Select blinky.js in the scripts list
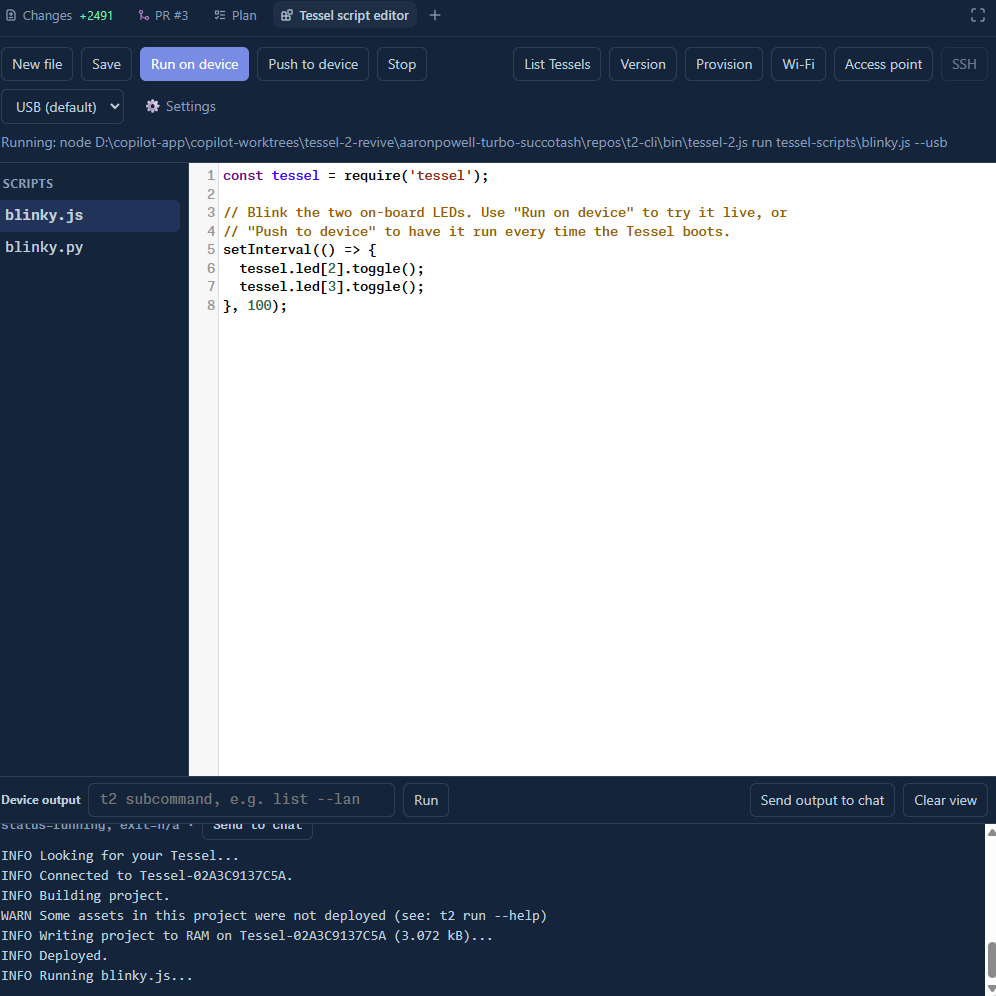 tap(90, 215)
